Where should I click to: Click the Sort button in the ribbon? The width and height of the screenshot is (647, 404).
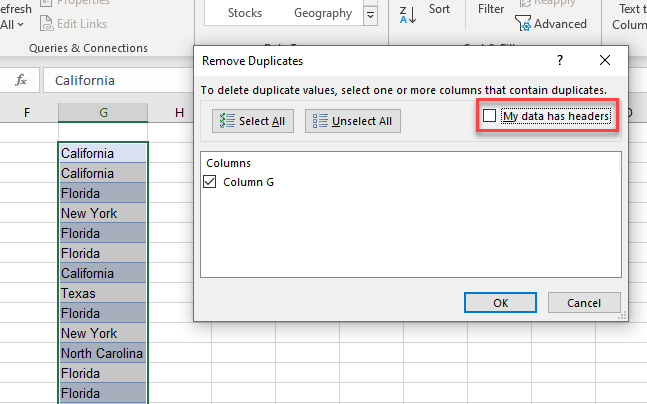tap(439, 9)
